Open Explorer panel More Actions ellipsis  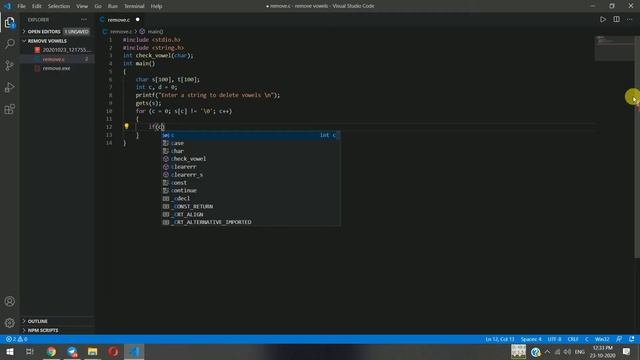click(x=84, y=20)
